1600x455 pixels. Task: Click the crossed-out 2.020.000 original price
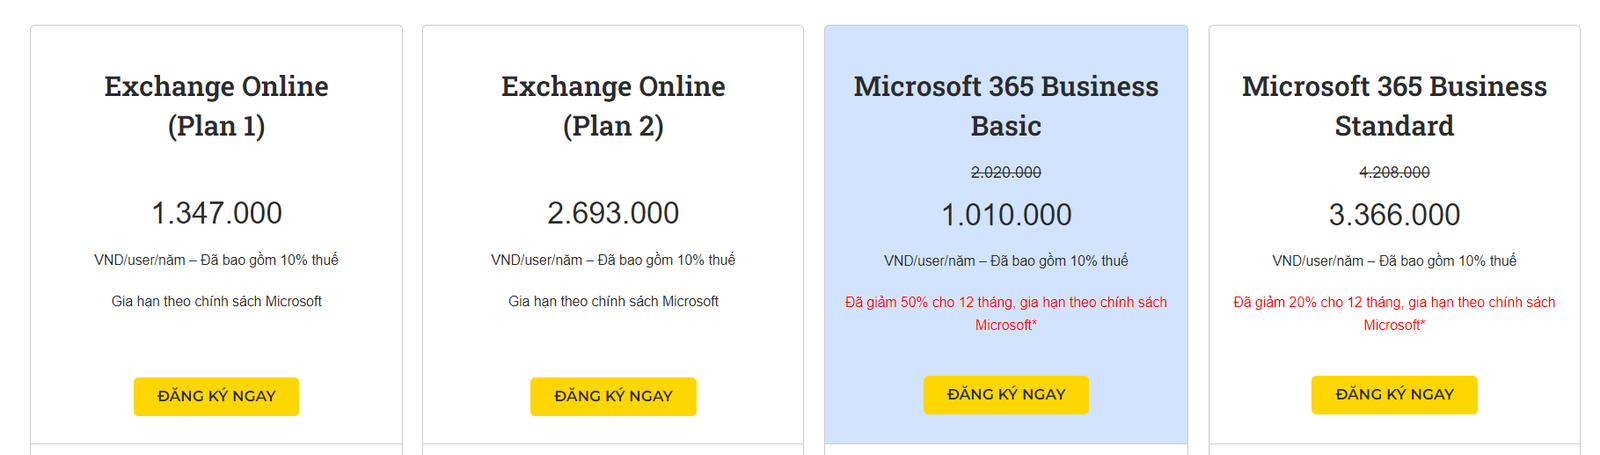pos(1006,173)
